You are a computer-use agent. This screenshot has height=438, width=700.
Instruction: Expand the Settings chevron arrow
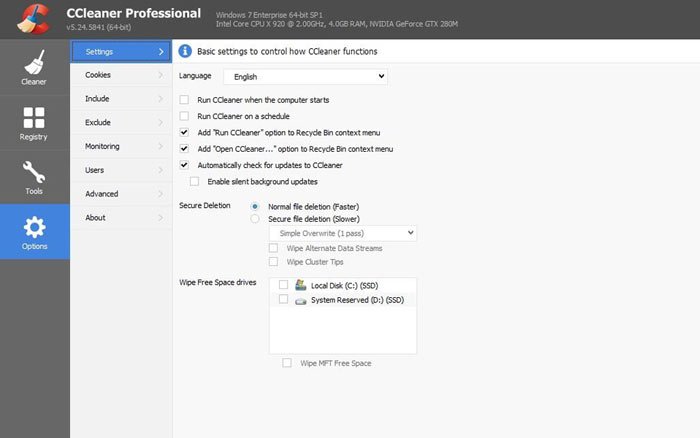[161, 52]
